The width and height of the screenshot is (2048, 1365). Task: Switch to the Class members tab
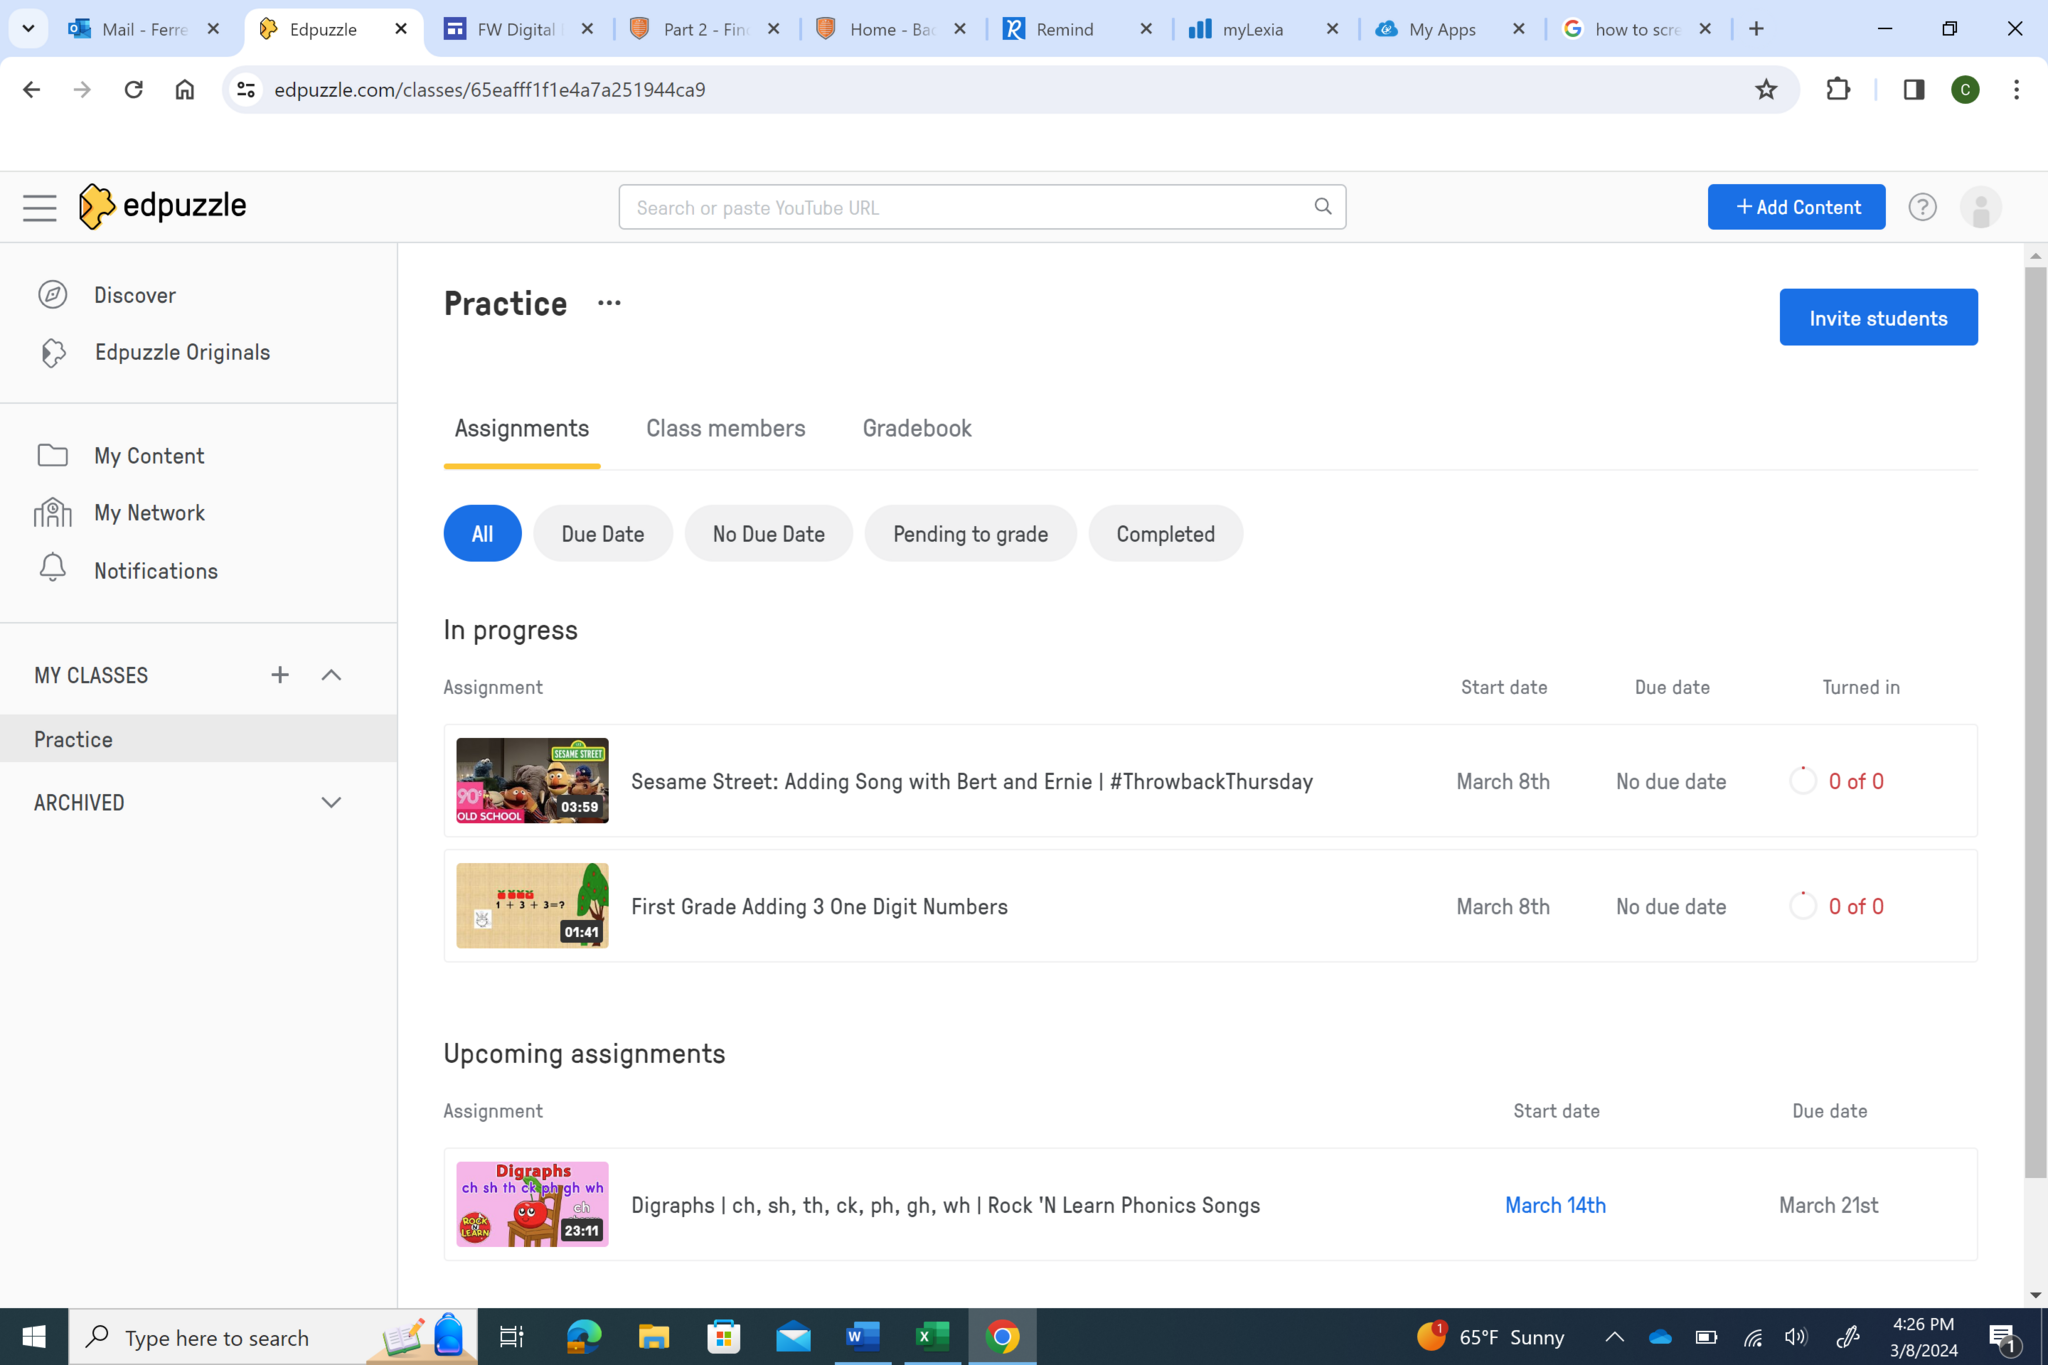(725, 428)
